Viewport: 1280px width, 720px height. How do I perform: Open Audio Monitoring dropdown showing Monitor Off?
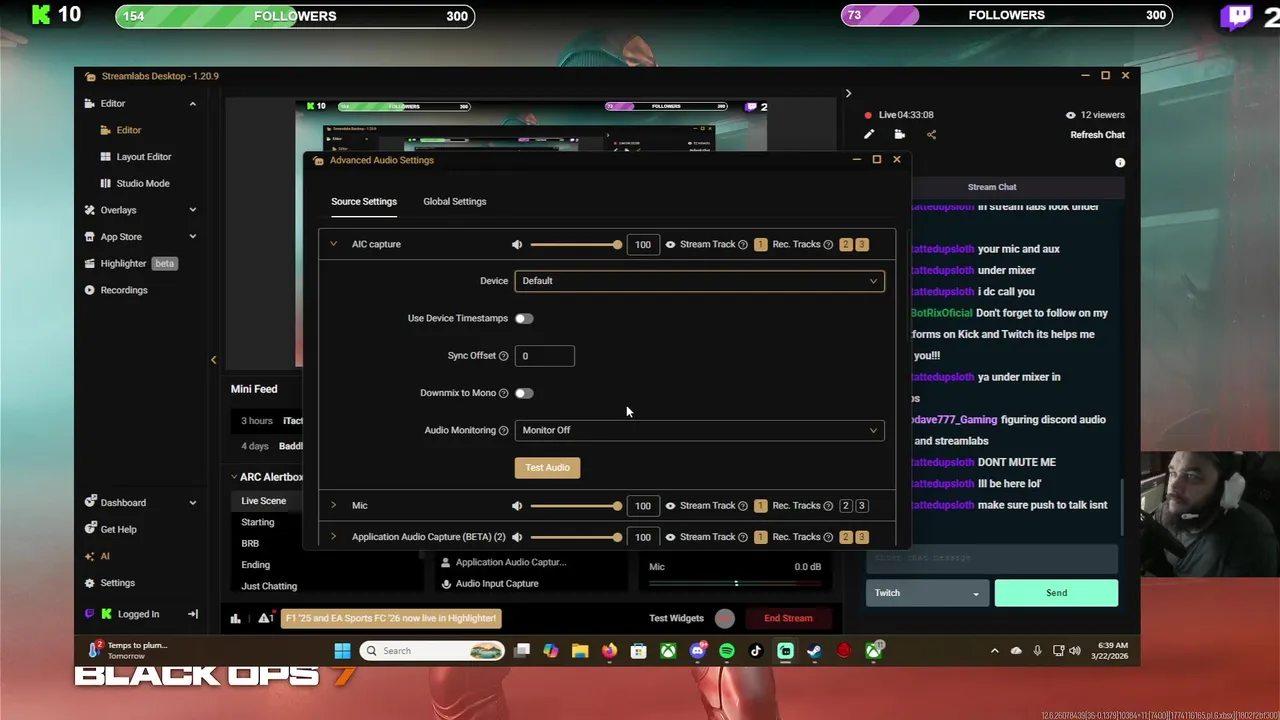click(x=699, y=430)
